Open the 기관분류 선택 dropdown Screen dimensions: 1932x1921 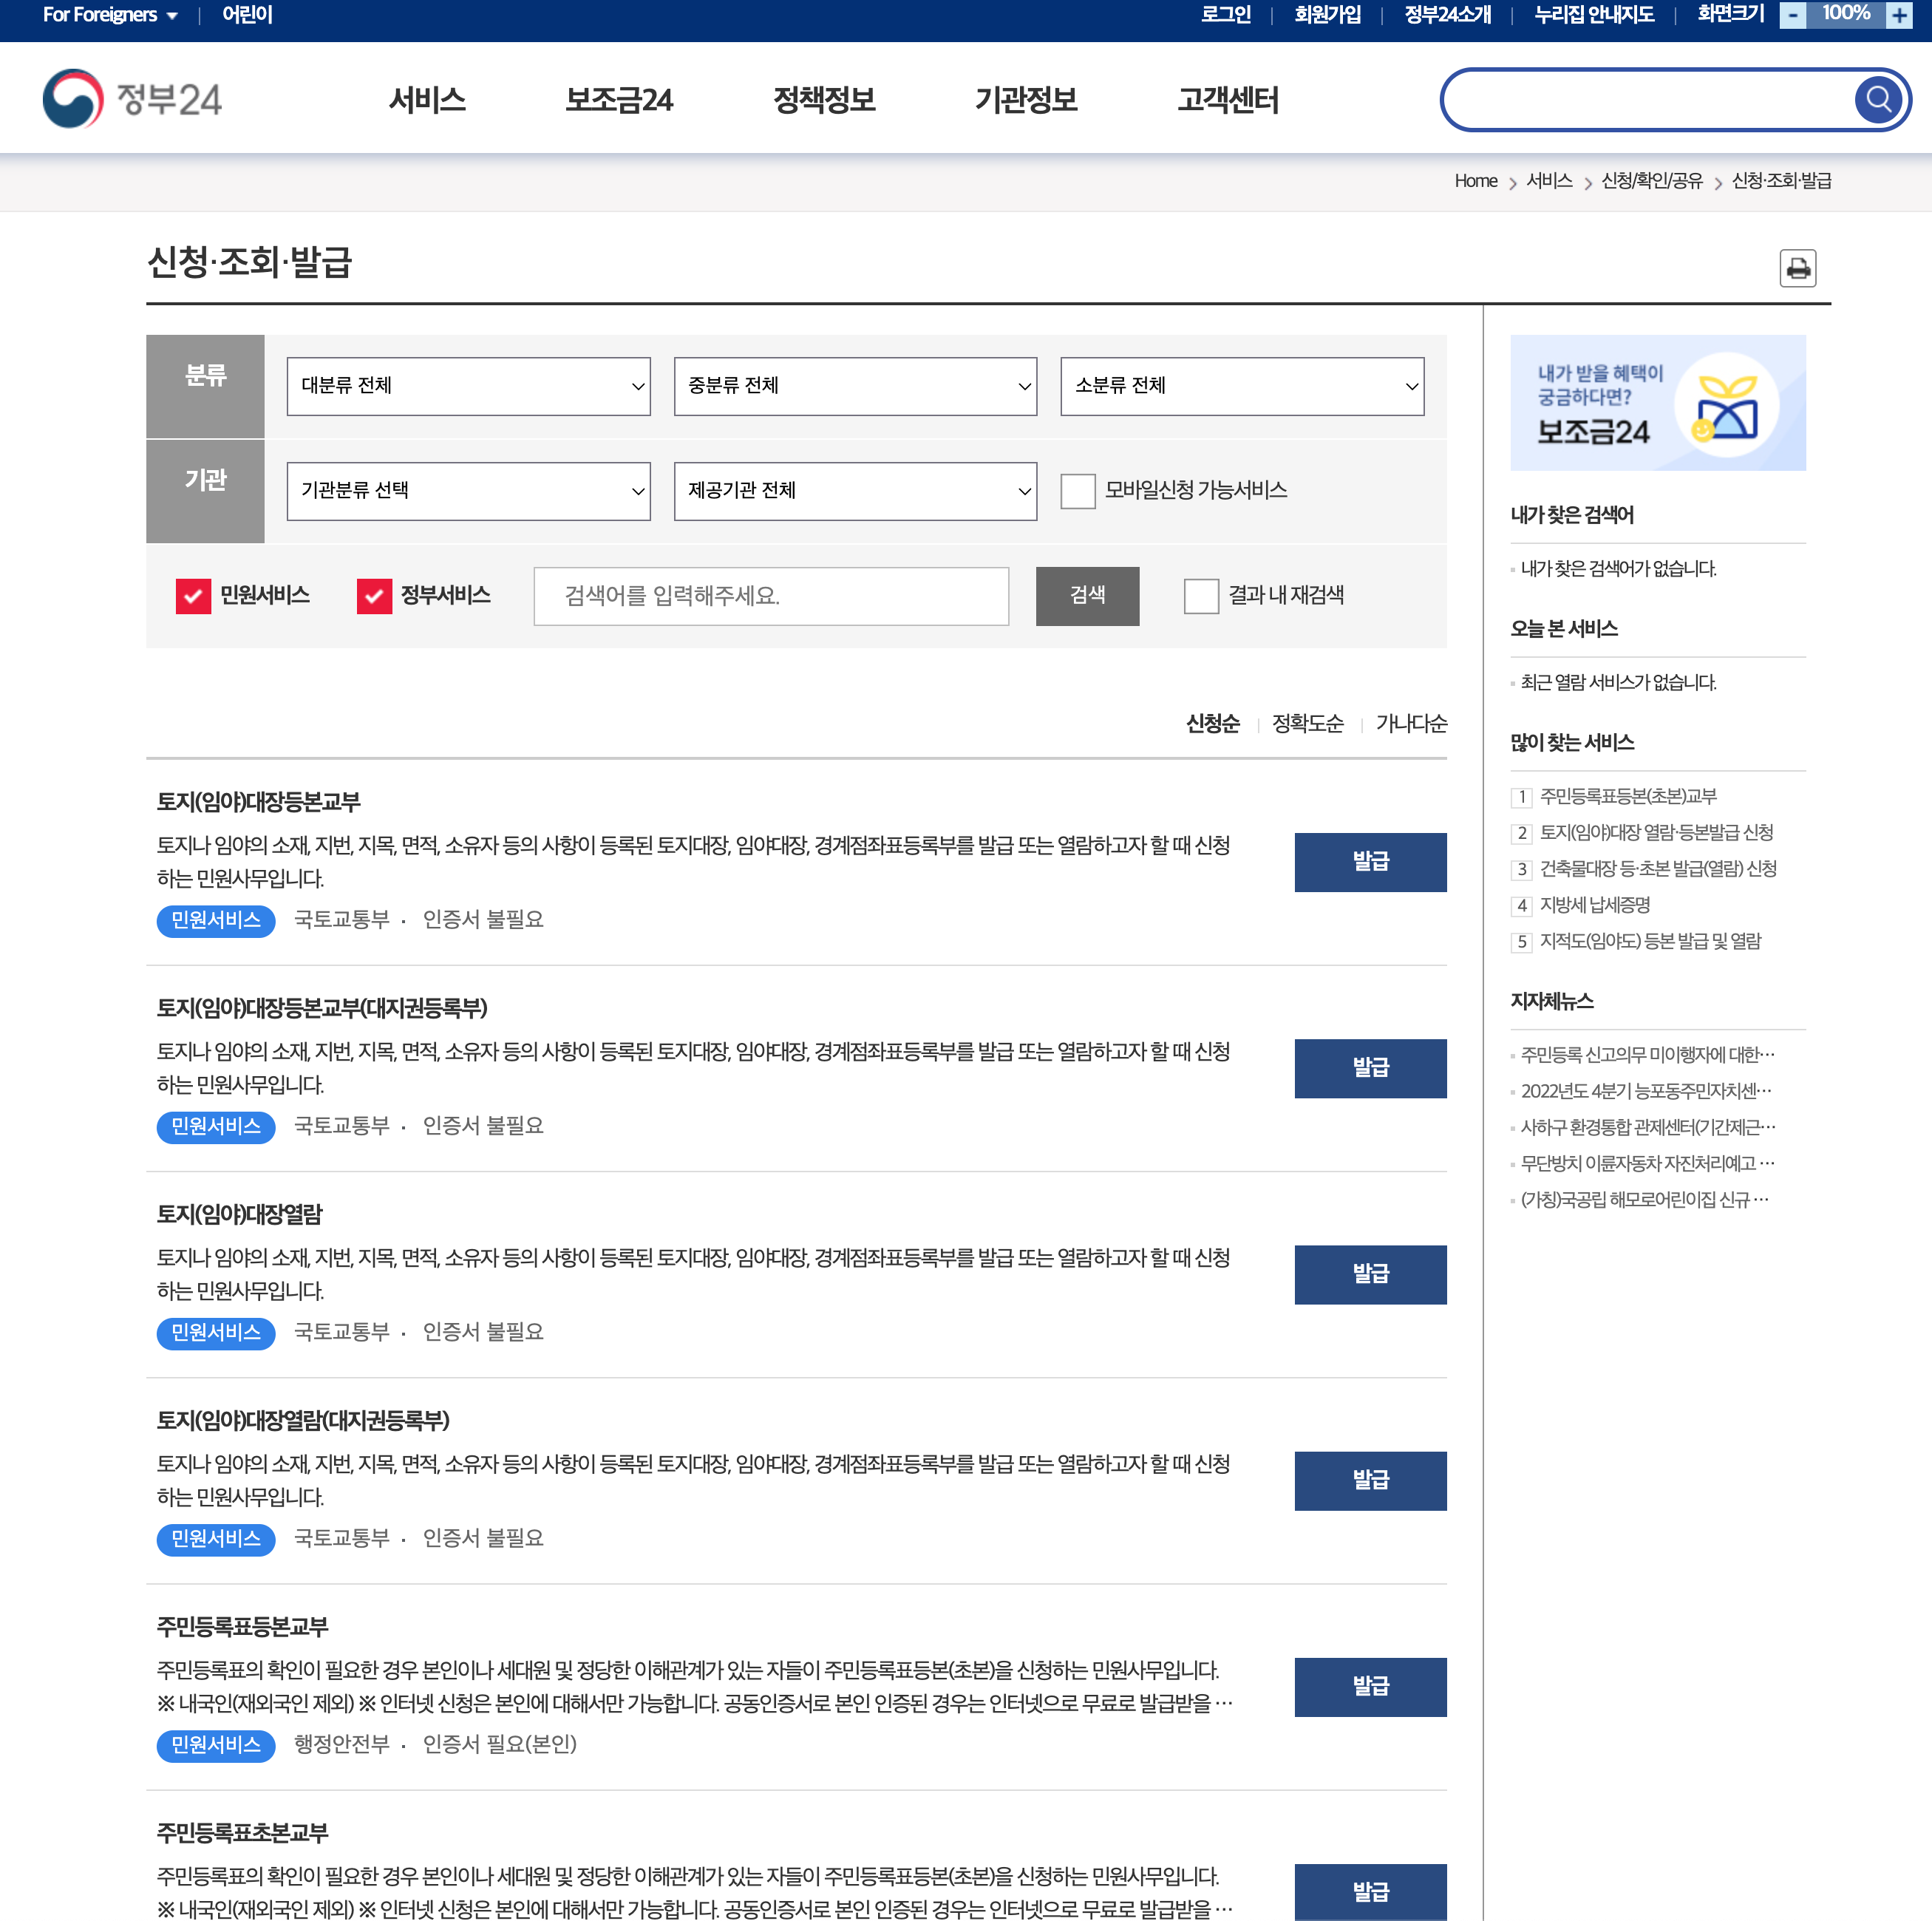(468, 491)
